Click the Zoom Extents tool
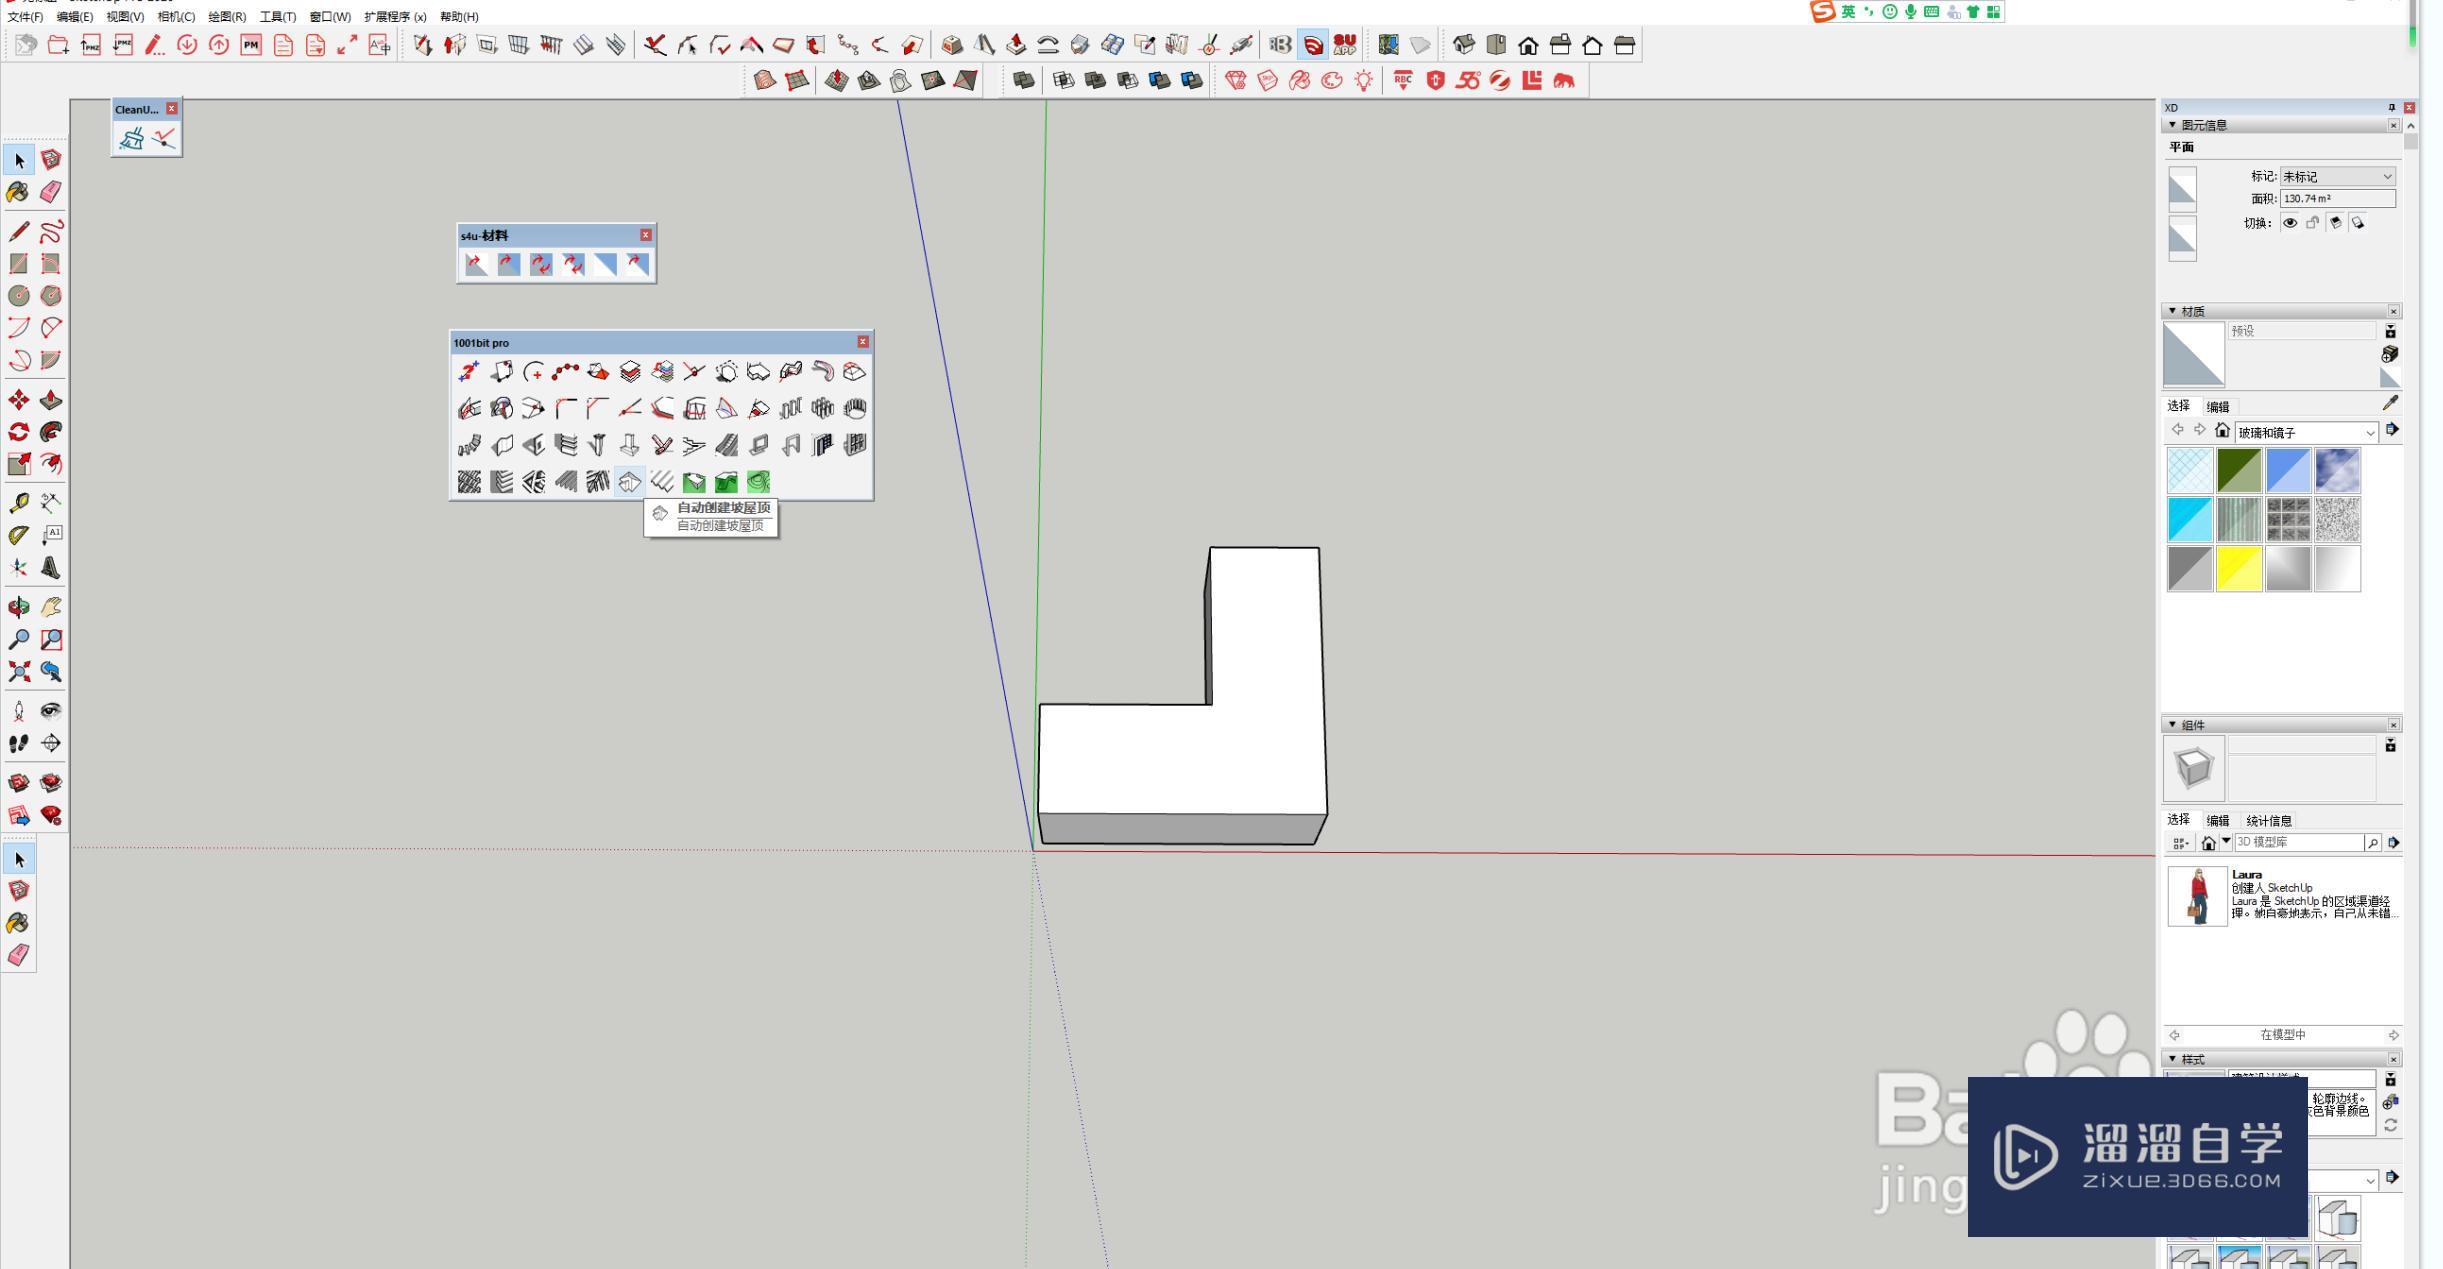Screen dimensions: 2443x1269 tap(19, 671)
